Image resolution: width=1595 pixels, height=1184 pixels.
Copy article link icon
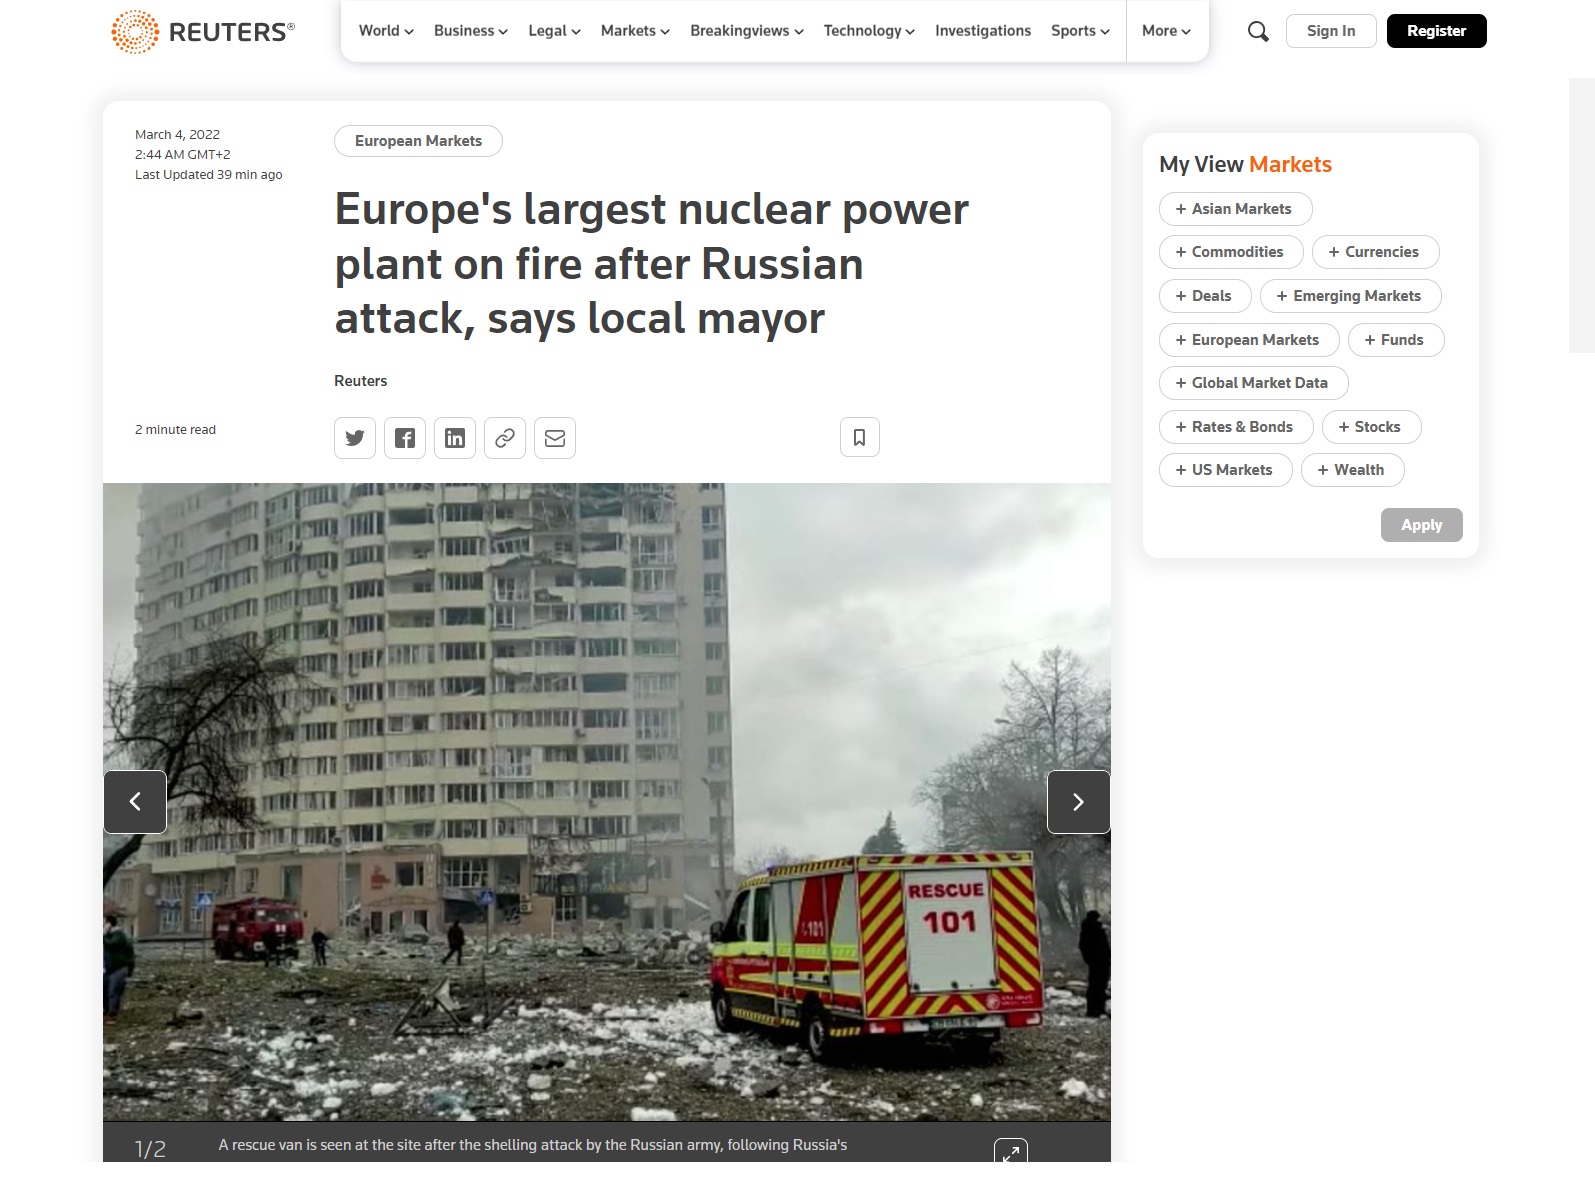pos(505,438)
